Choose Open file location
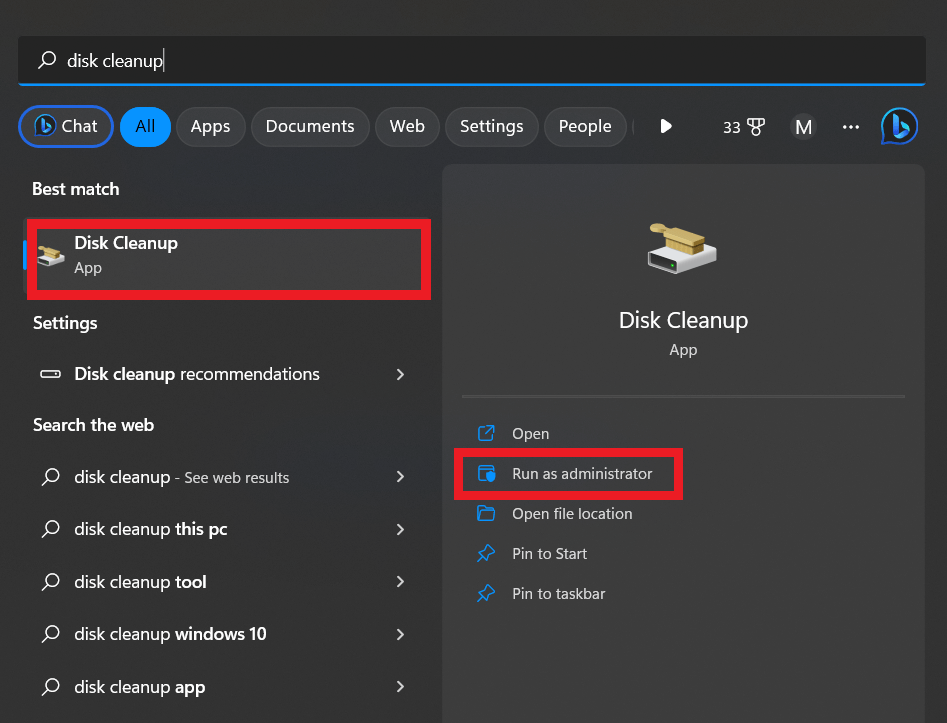This screenshot has width=947, height=723. [572, 513]
